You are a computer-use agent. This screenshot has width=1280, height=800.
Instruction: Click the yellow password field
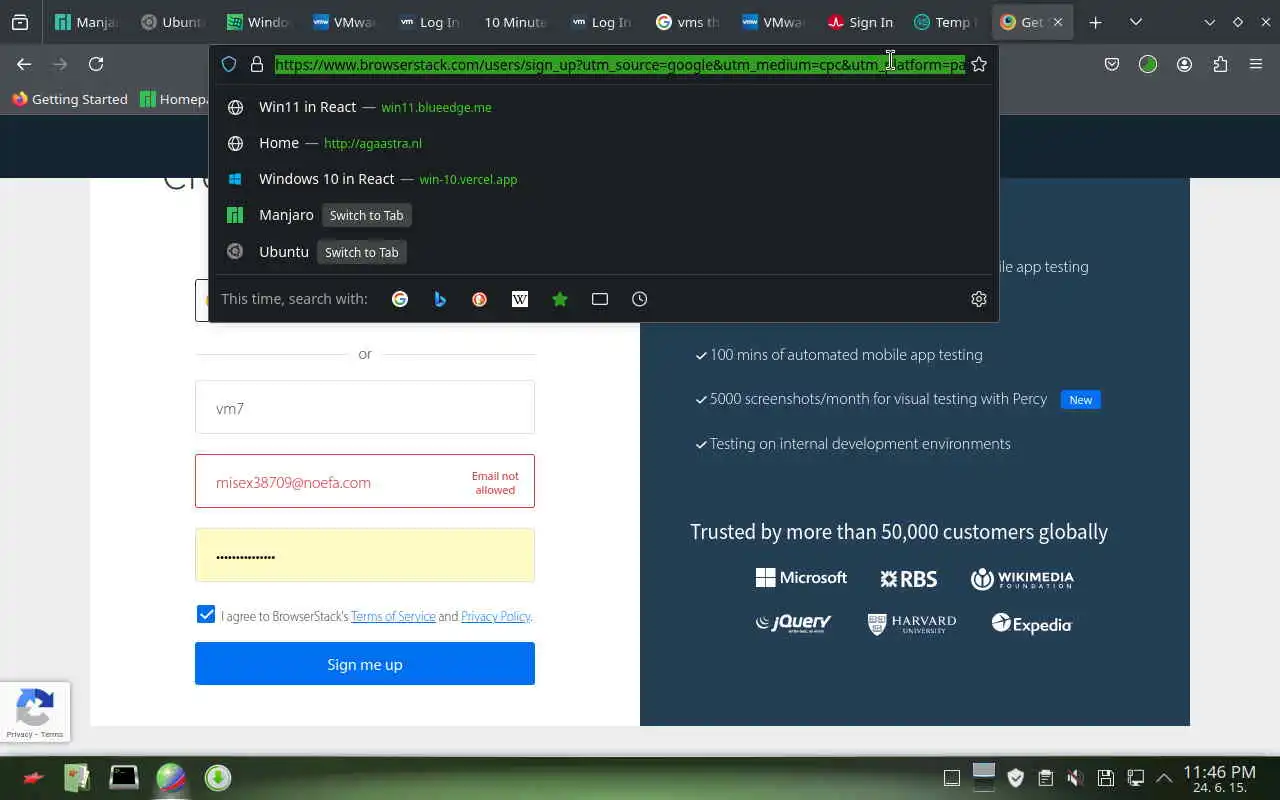pyautogui.click(x=365, y=555)
